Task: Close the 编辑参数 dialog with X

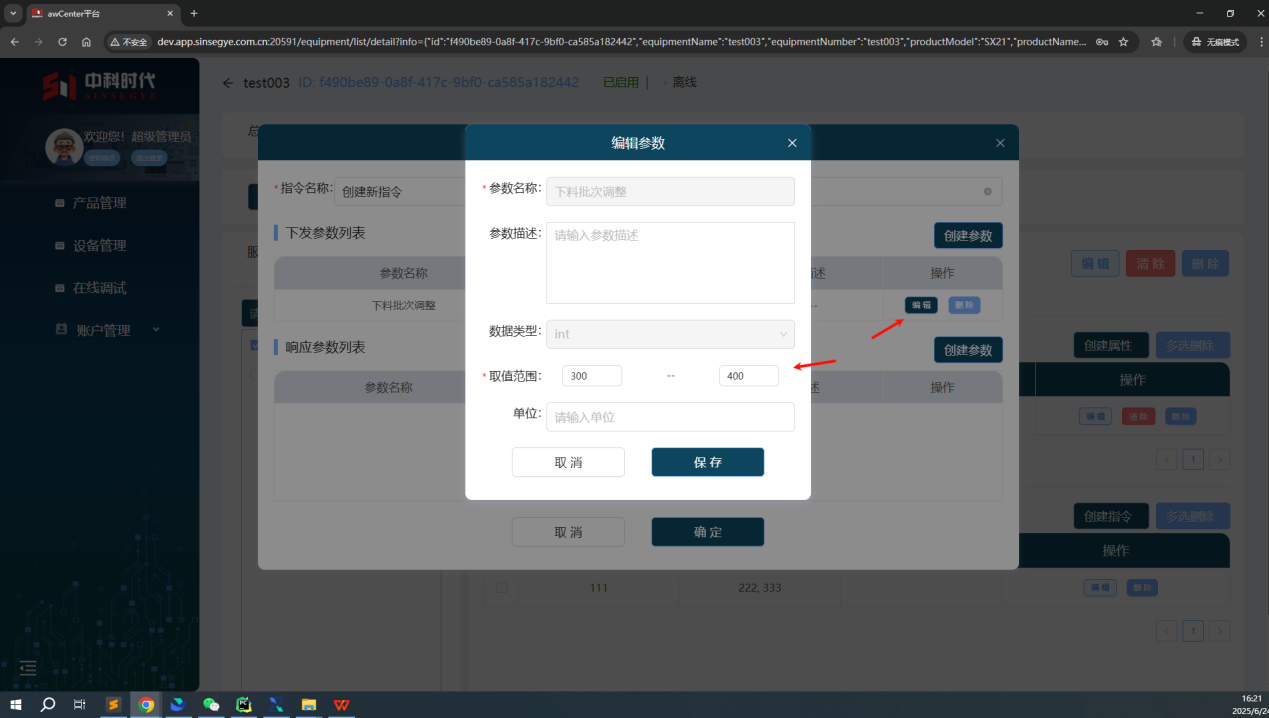Action: click(x=792, y=143)
